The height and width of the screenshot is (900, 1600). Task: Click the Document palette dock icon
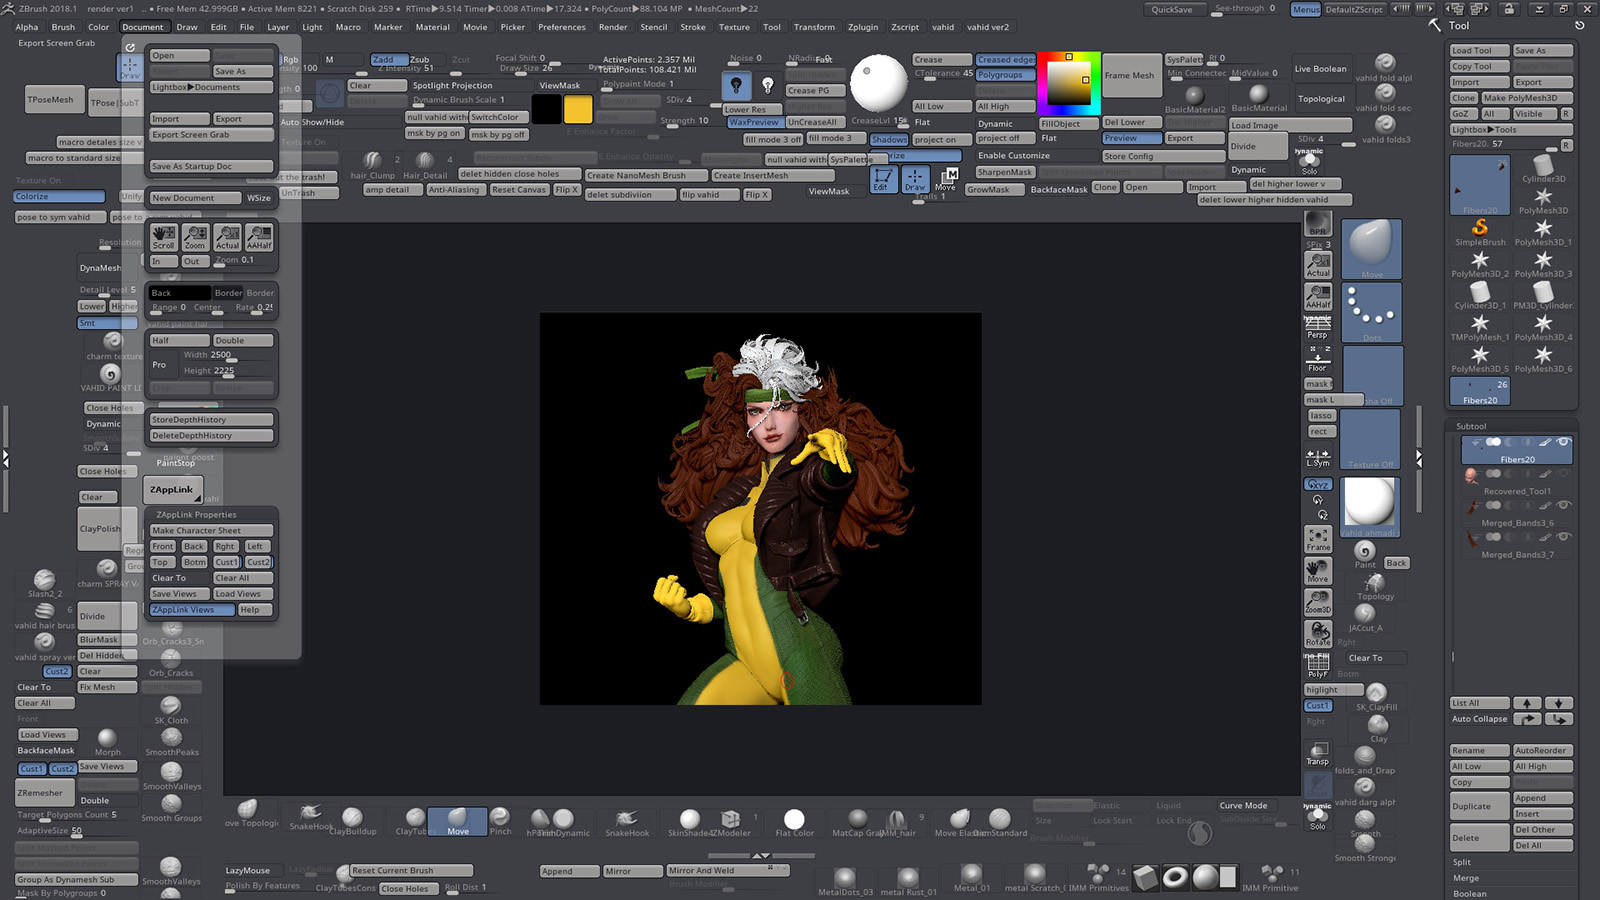pyautogui.click(x=130, y=46)
